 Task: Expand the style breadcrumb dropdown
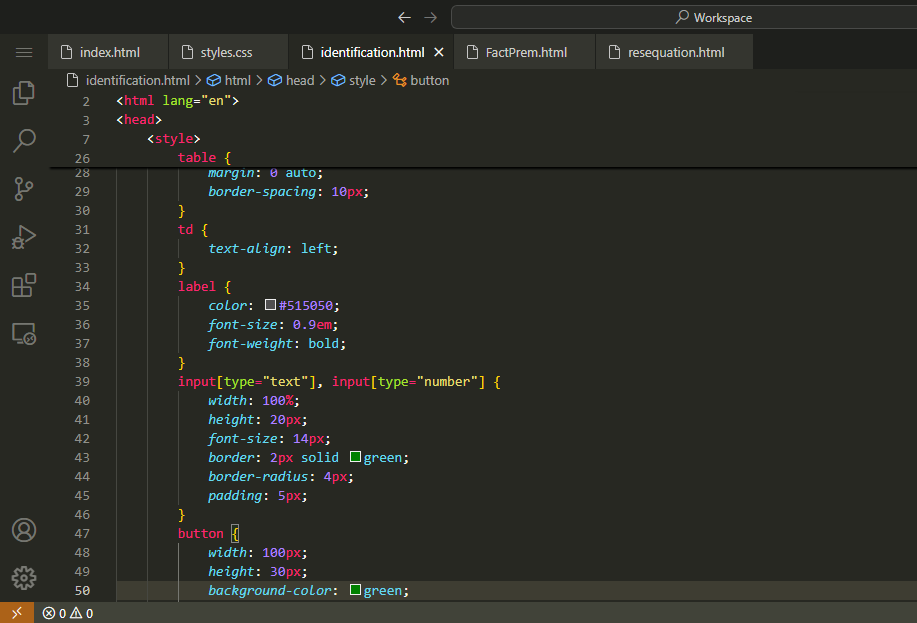(362, 80)
